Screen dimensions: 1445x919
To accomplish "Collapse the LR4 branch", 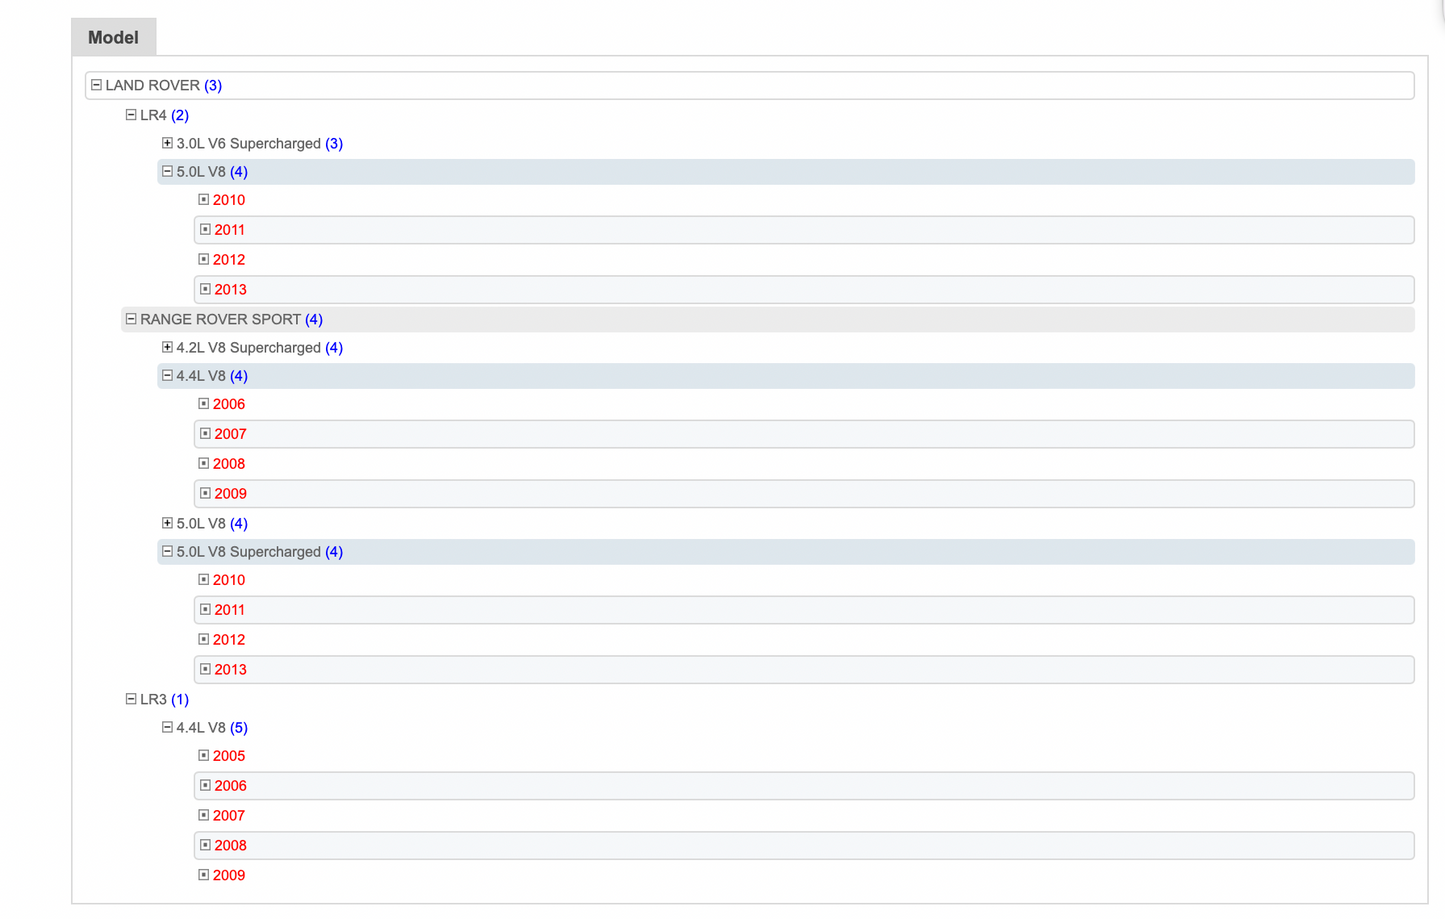I will (131, 115).
